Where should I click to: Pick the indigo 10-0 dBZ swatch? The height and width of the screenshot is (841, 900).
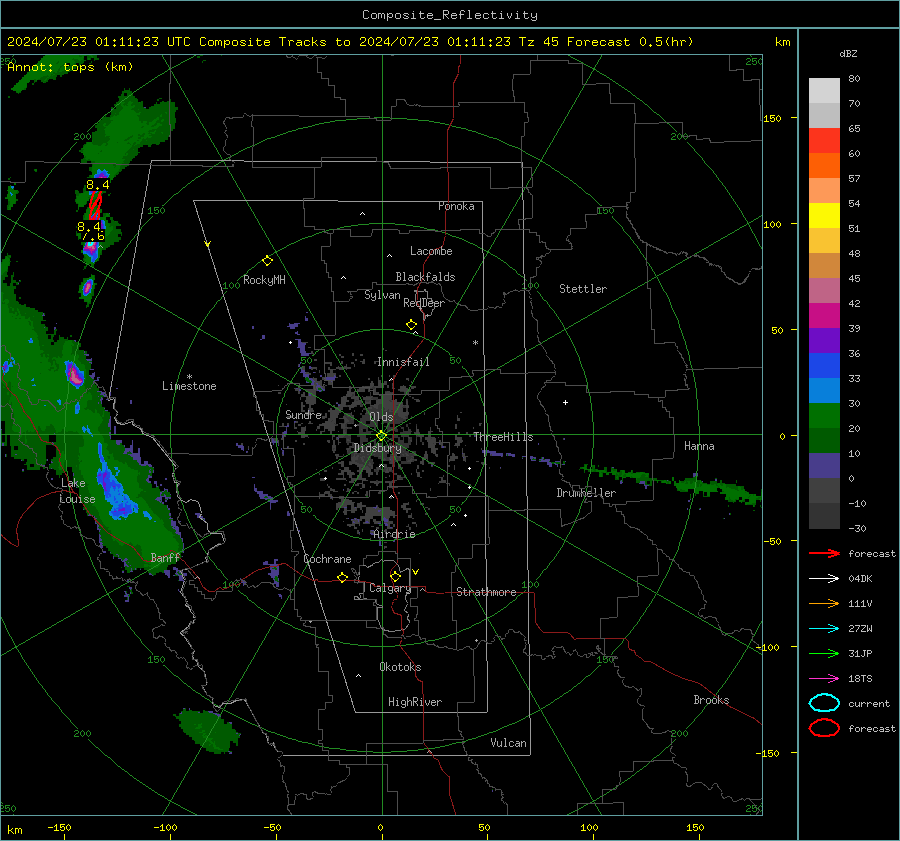(x=824, y=466)
